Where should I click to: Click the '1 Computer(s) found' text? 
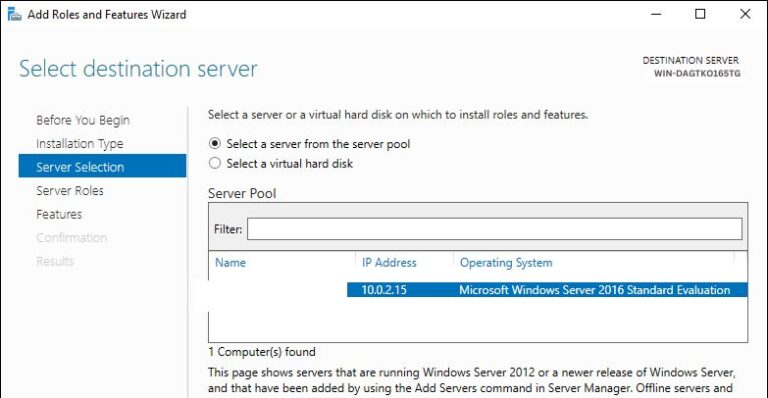click(x=262, y=352)
